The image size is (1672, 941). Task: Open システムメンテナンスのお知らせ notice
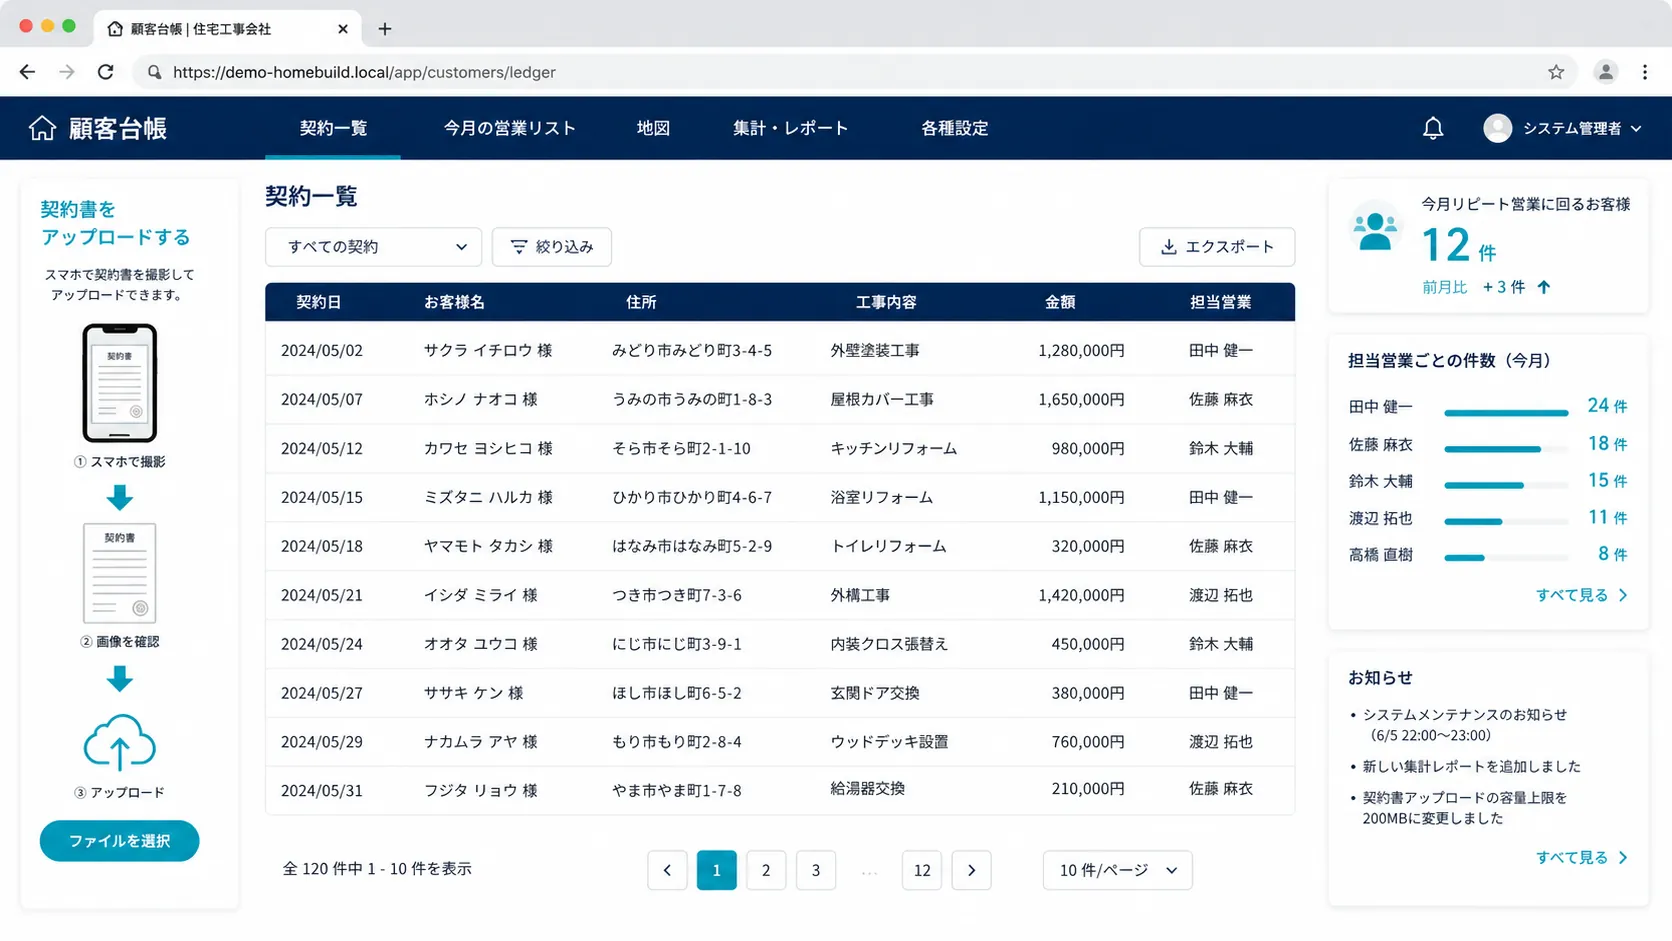click(1464, 725)
